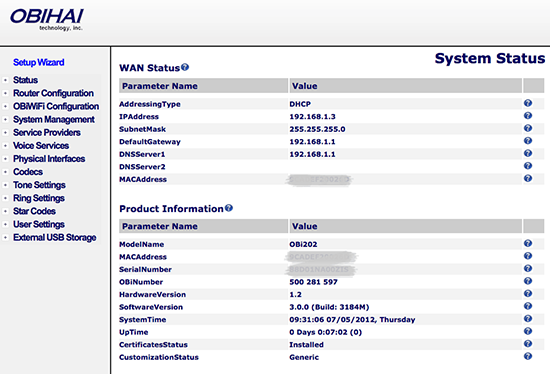Viewport: 550px width, 374px height.
Task: Go to Tone Settings section
Action: [39, 185]
